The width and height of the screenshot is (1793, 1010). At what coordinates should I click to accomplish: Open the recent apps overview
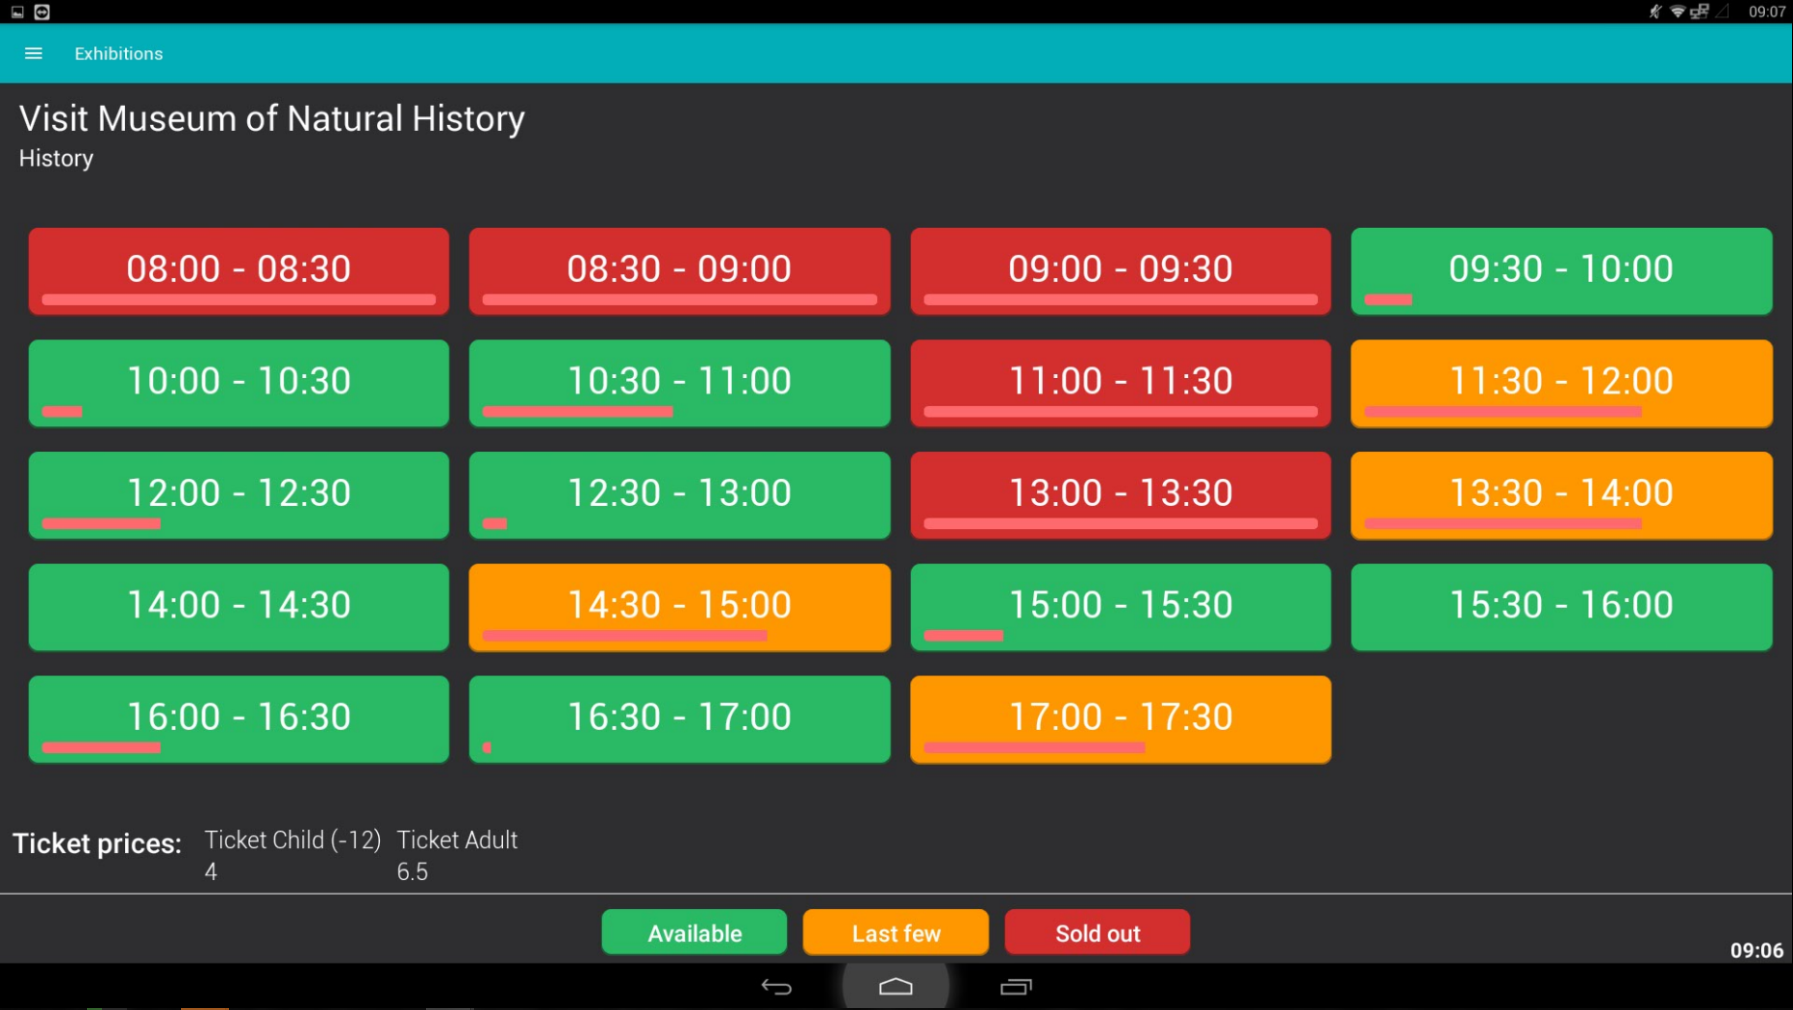pyautogui.click(x=1015, y=987)
